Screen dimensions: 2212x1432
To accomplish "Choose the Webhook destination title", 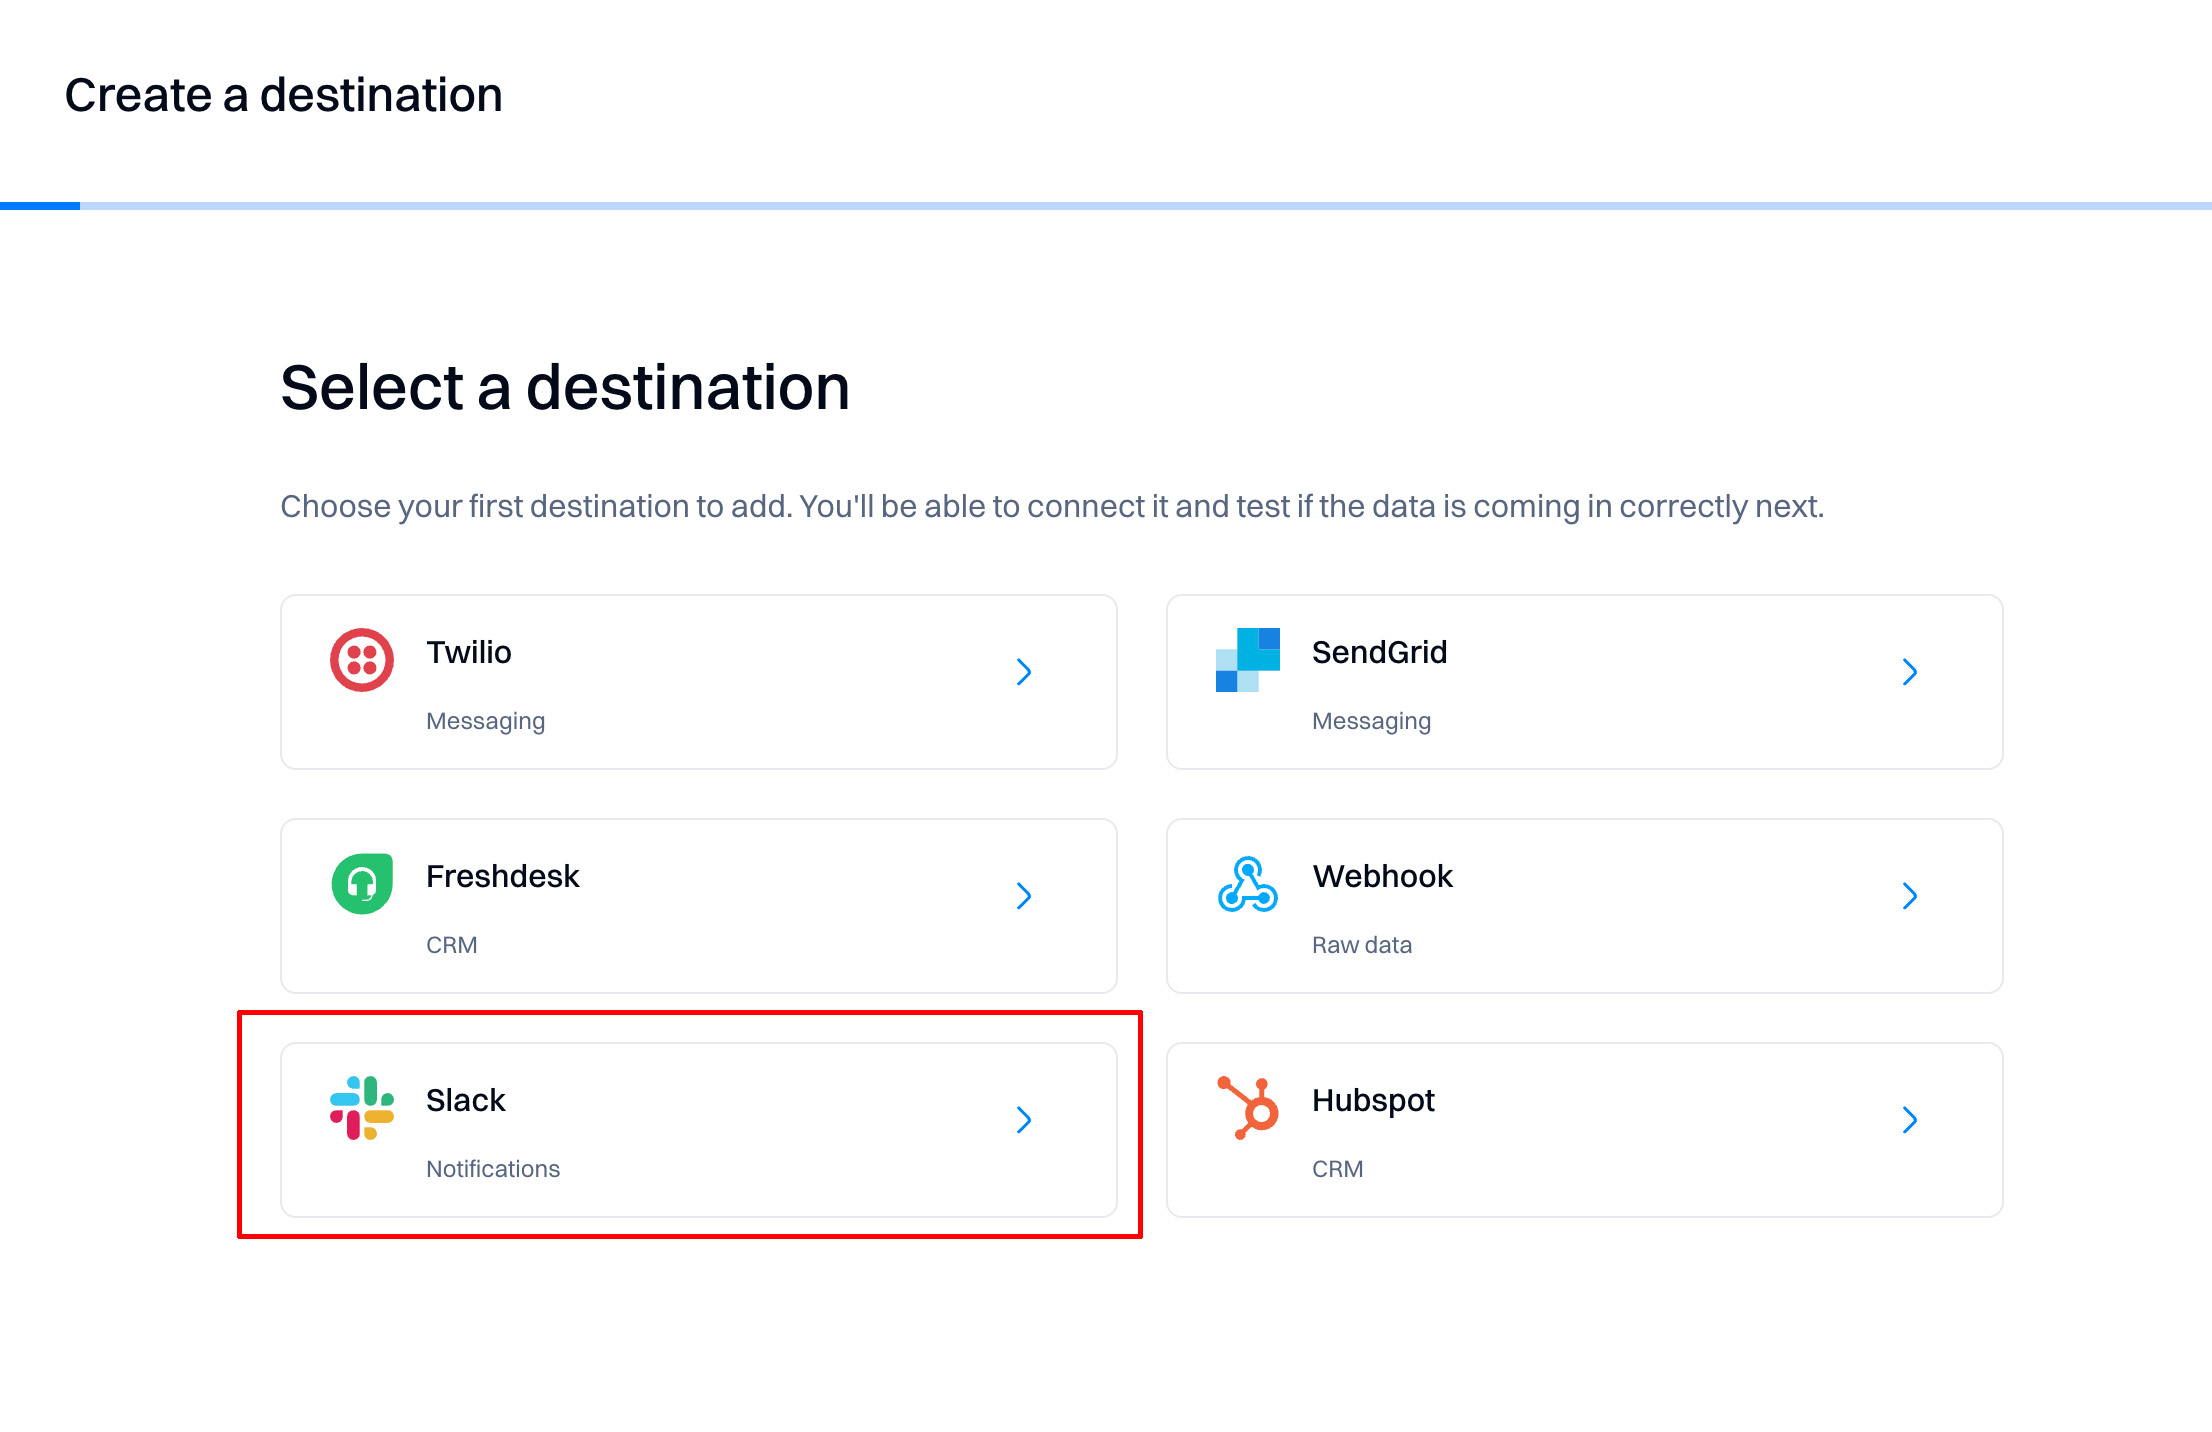I will 1382,876.
